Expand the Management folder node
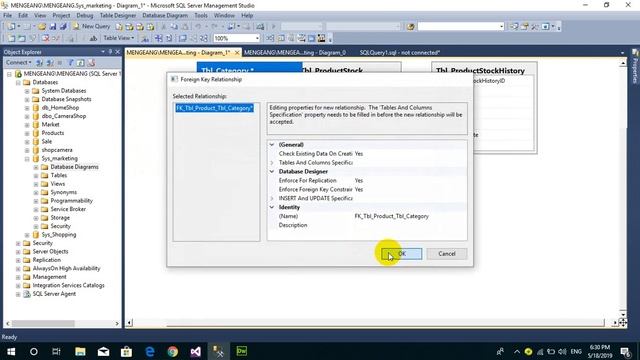This screenshot has height=360, width=640. click(x=18, y=277)
